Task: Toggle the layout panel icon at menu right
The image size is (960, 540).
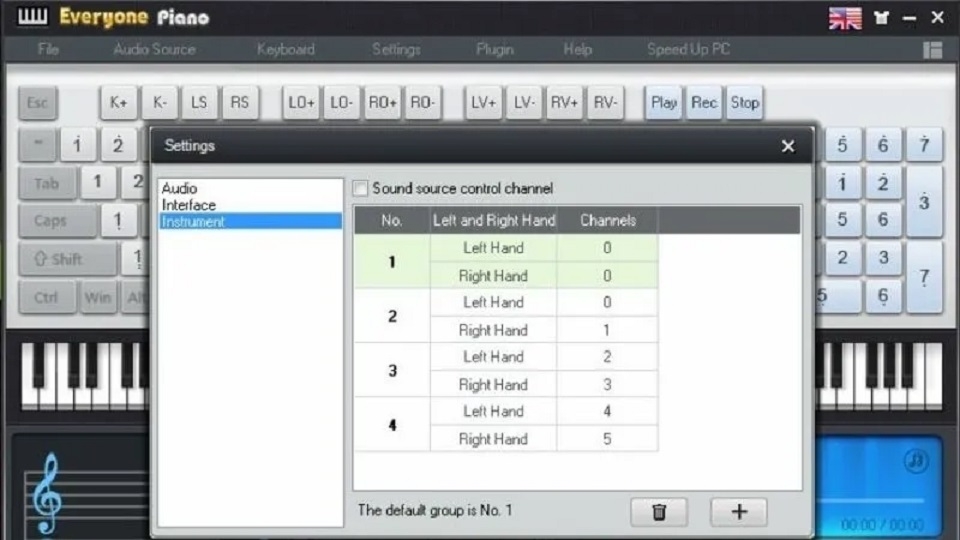Action: 932,50
